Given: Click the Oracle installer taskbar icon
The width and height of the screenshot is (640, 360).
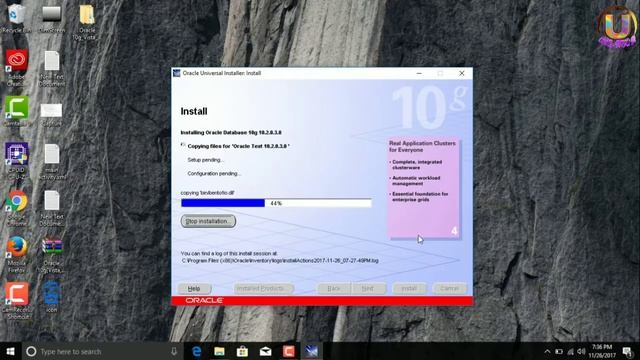Looking at the screenshot, I should click(311, 351).
